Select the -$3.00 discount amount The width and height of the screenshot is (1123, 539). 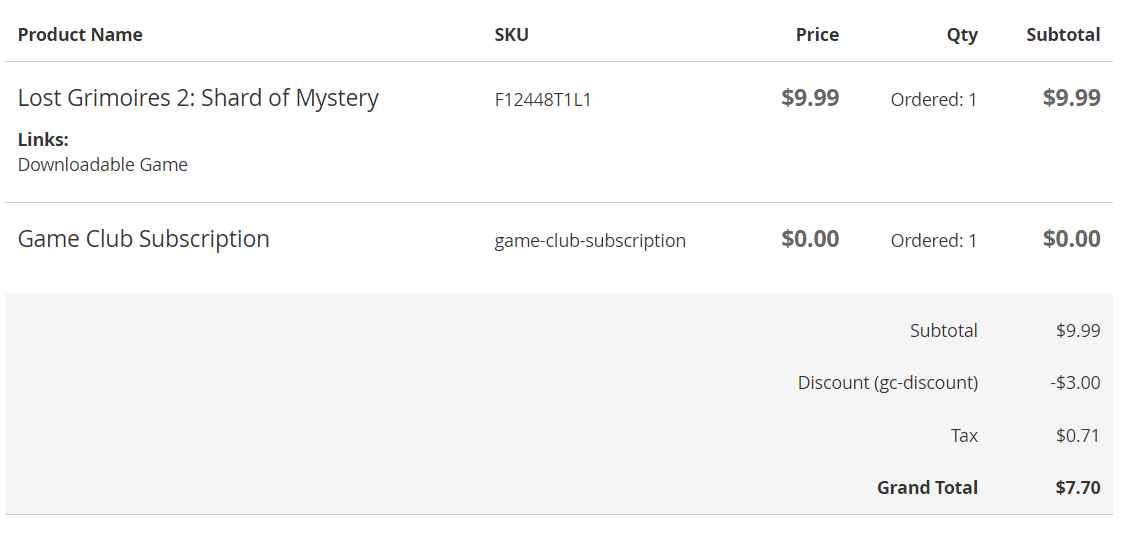1075,383
